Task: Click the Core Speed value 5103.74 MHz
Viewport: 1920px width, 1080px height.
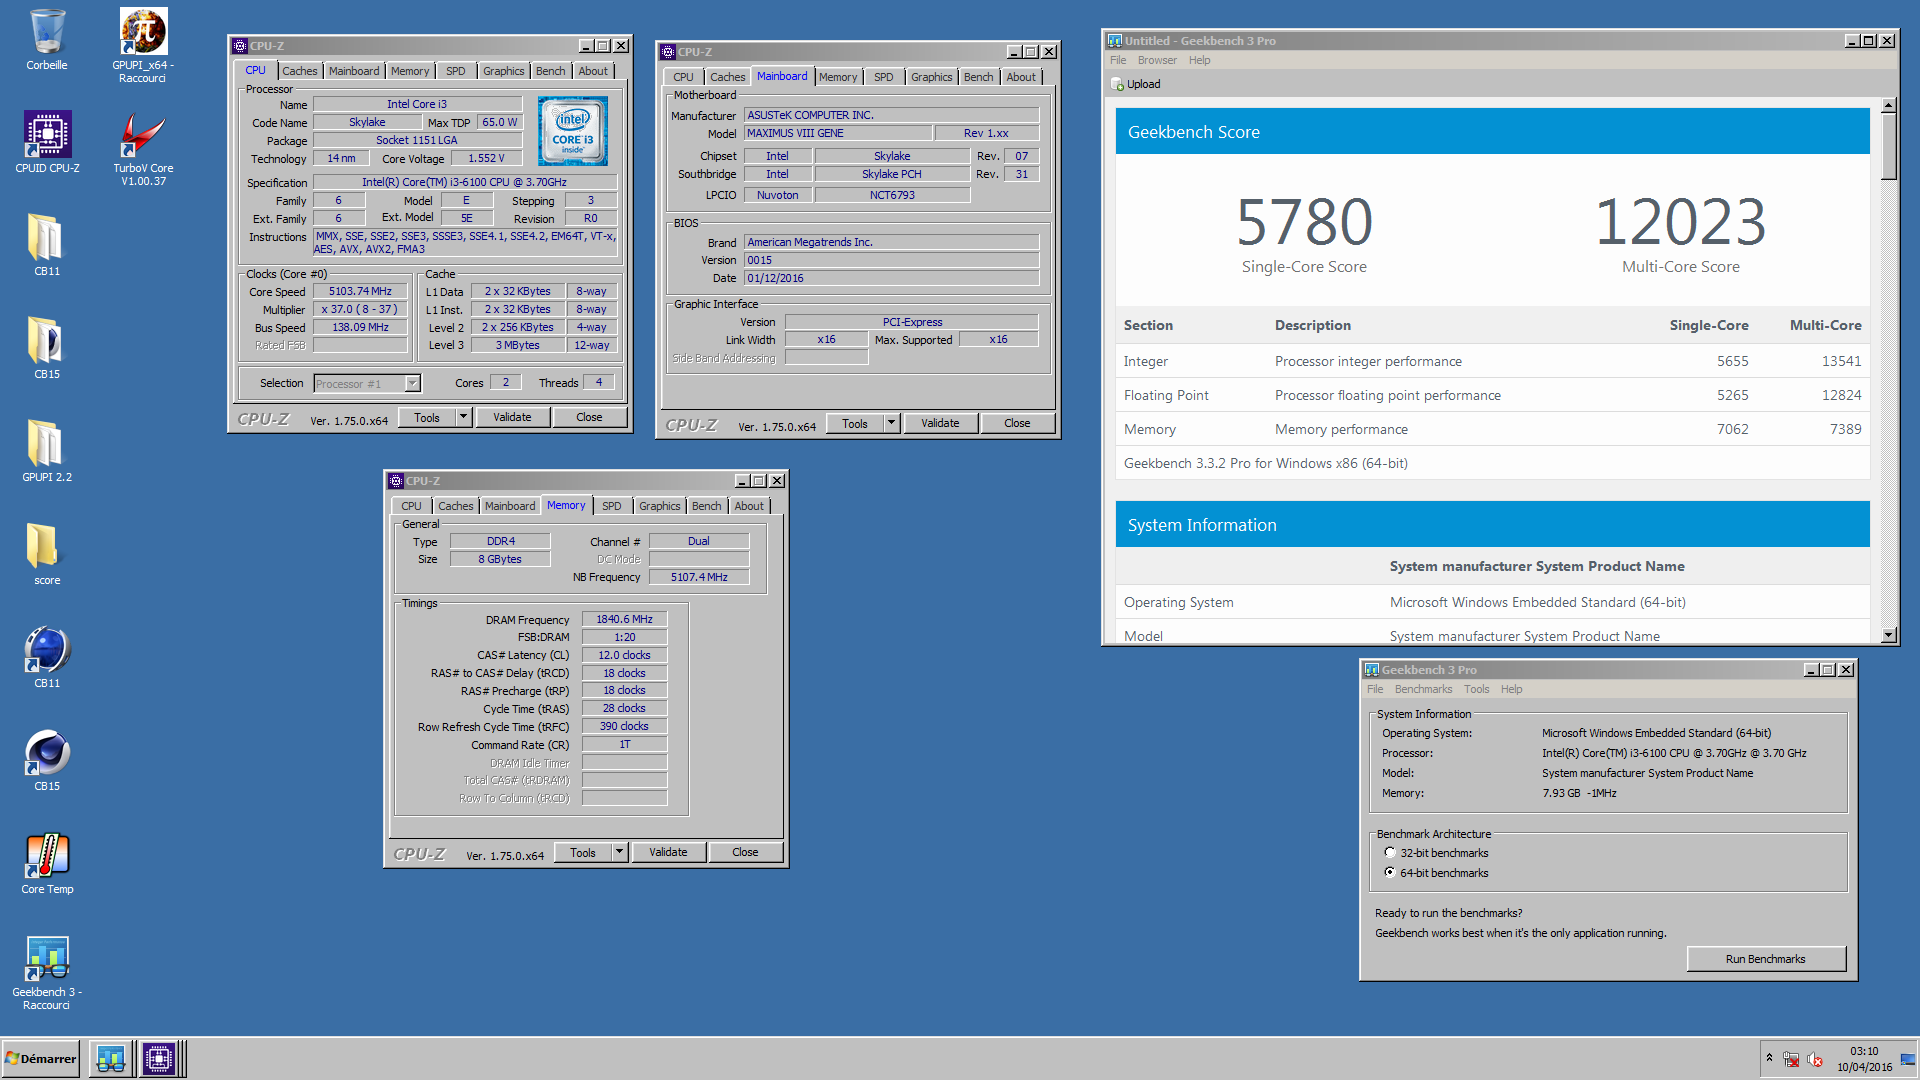Action: (x=360, y=291)
